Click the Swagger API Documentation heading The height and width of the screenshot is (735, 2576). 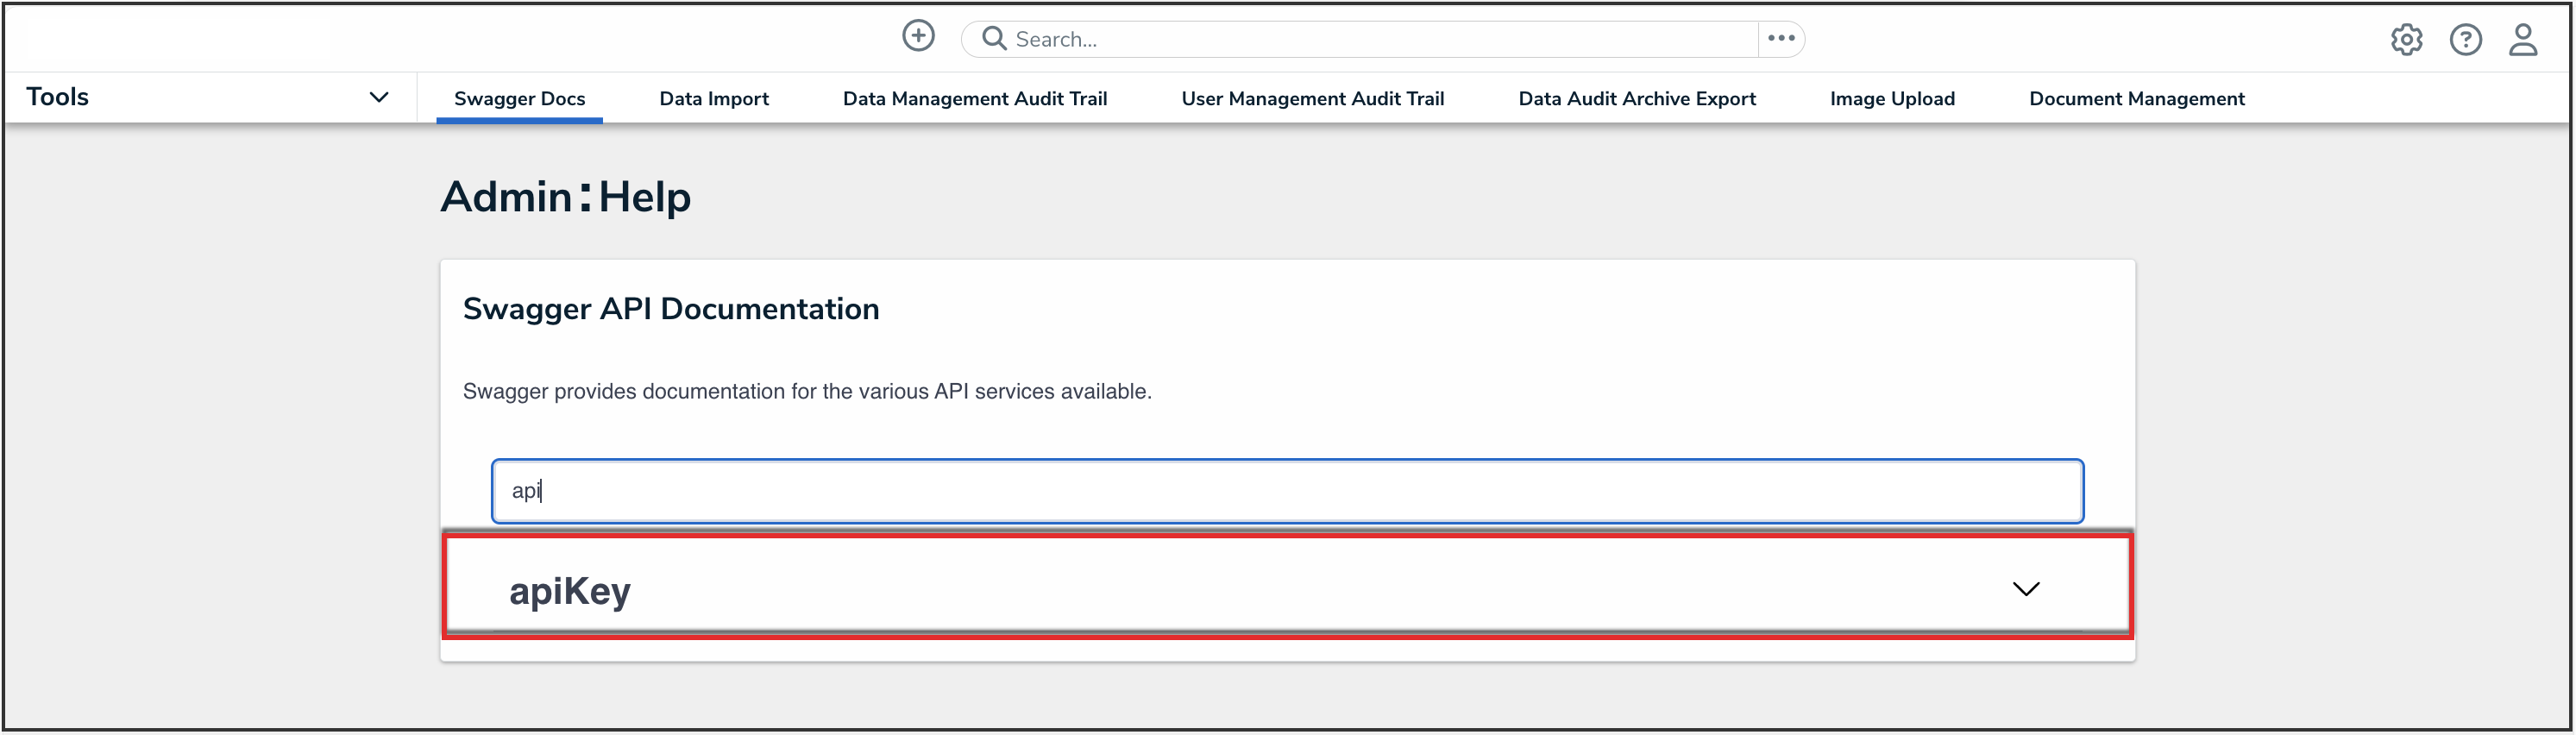[x=670, y=309]
